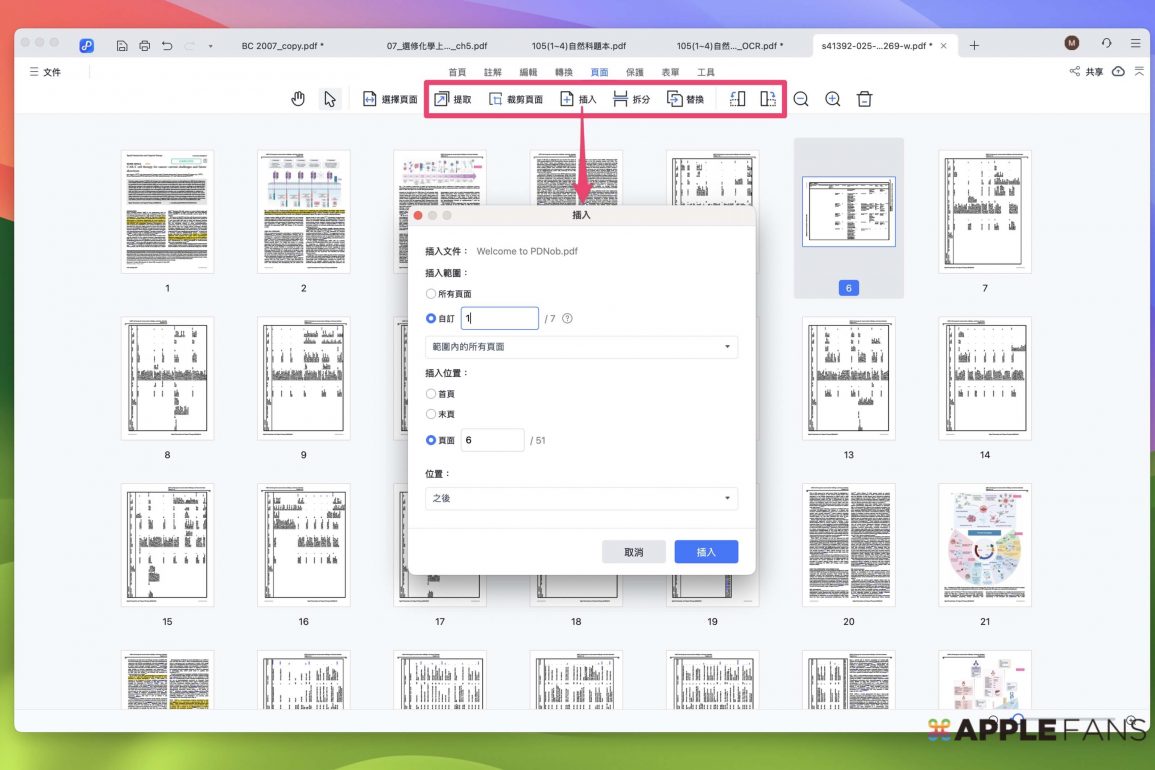Zoom out thumbnails with minus magnifier
1155x770 pixels.
[801, 99]
